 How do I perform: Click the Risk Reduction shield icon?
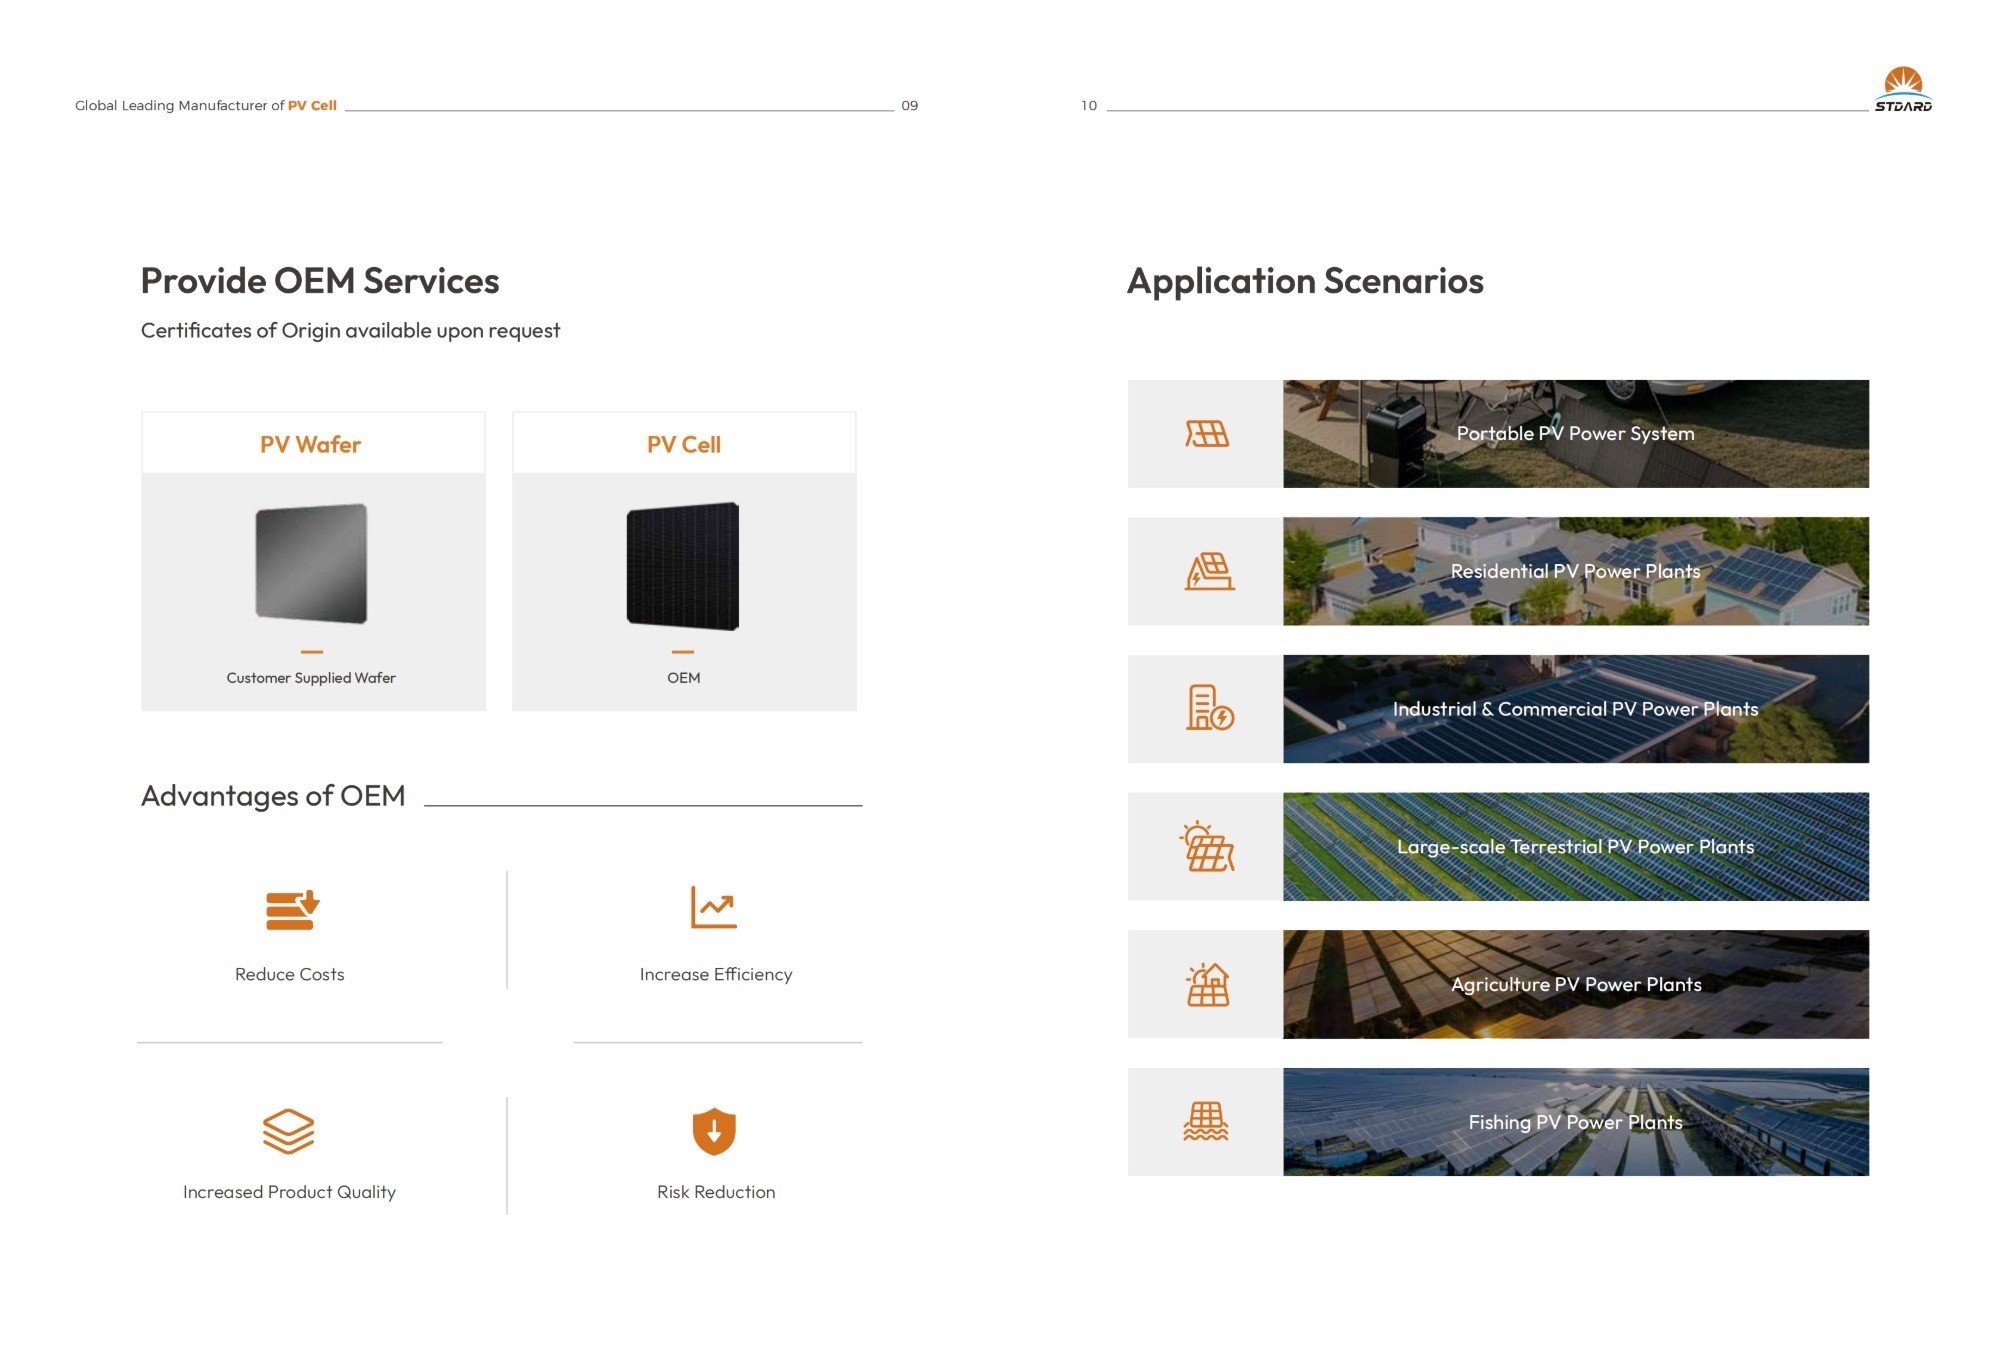click(x=714, y=1131)
